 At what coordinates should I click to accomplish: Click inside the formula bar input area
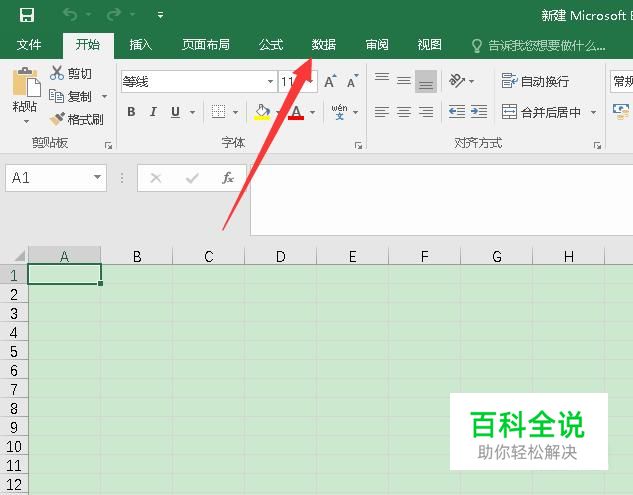(442, 199)
